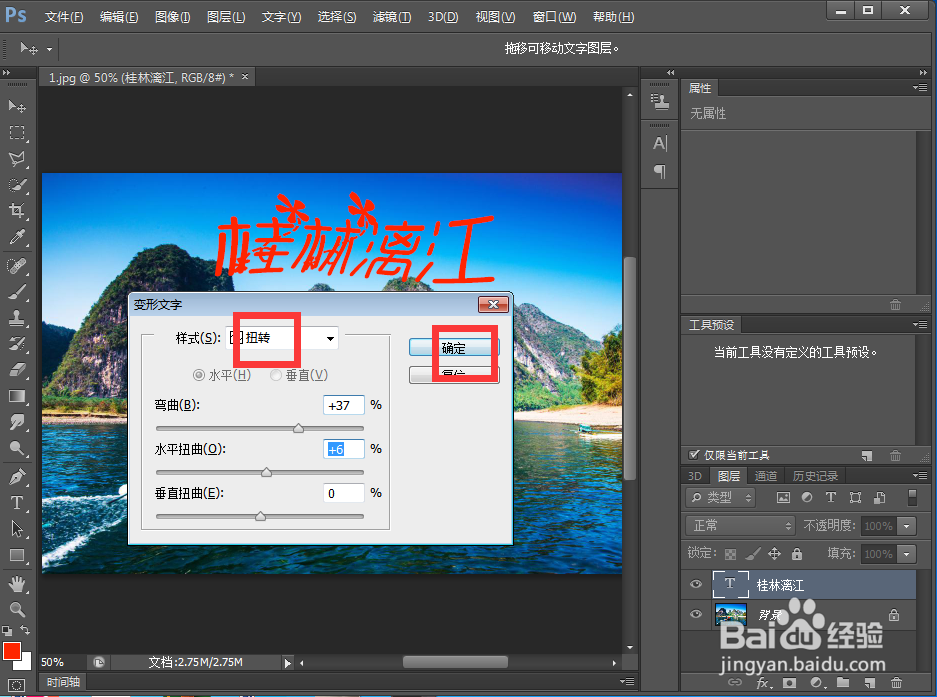The width and height of the screenshot is (937, 697).
Task: Open the 正常 blend mode dropdown
Action: pyautogui.click(x=739, y=525)
